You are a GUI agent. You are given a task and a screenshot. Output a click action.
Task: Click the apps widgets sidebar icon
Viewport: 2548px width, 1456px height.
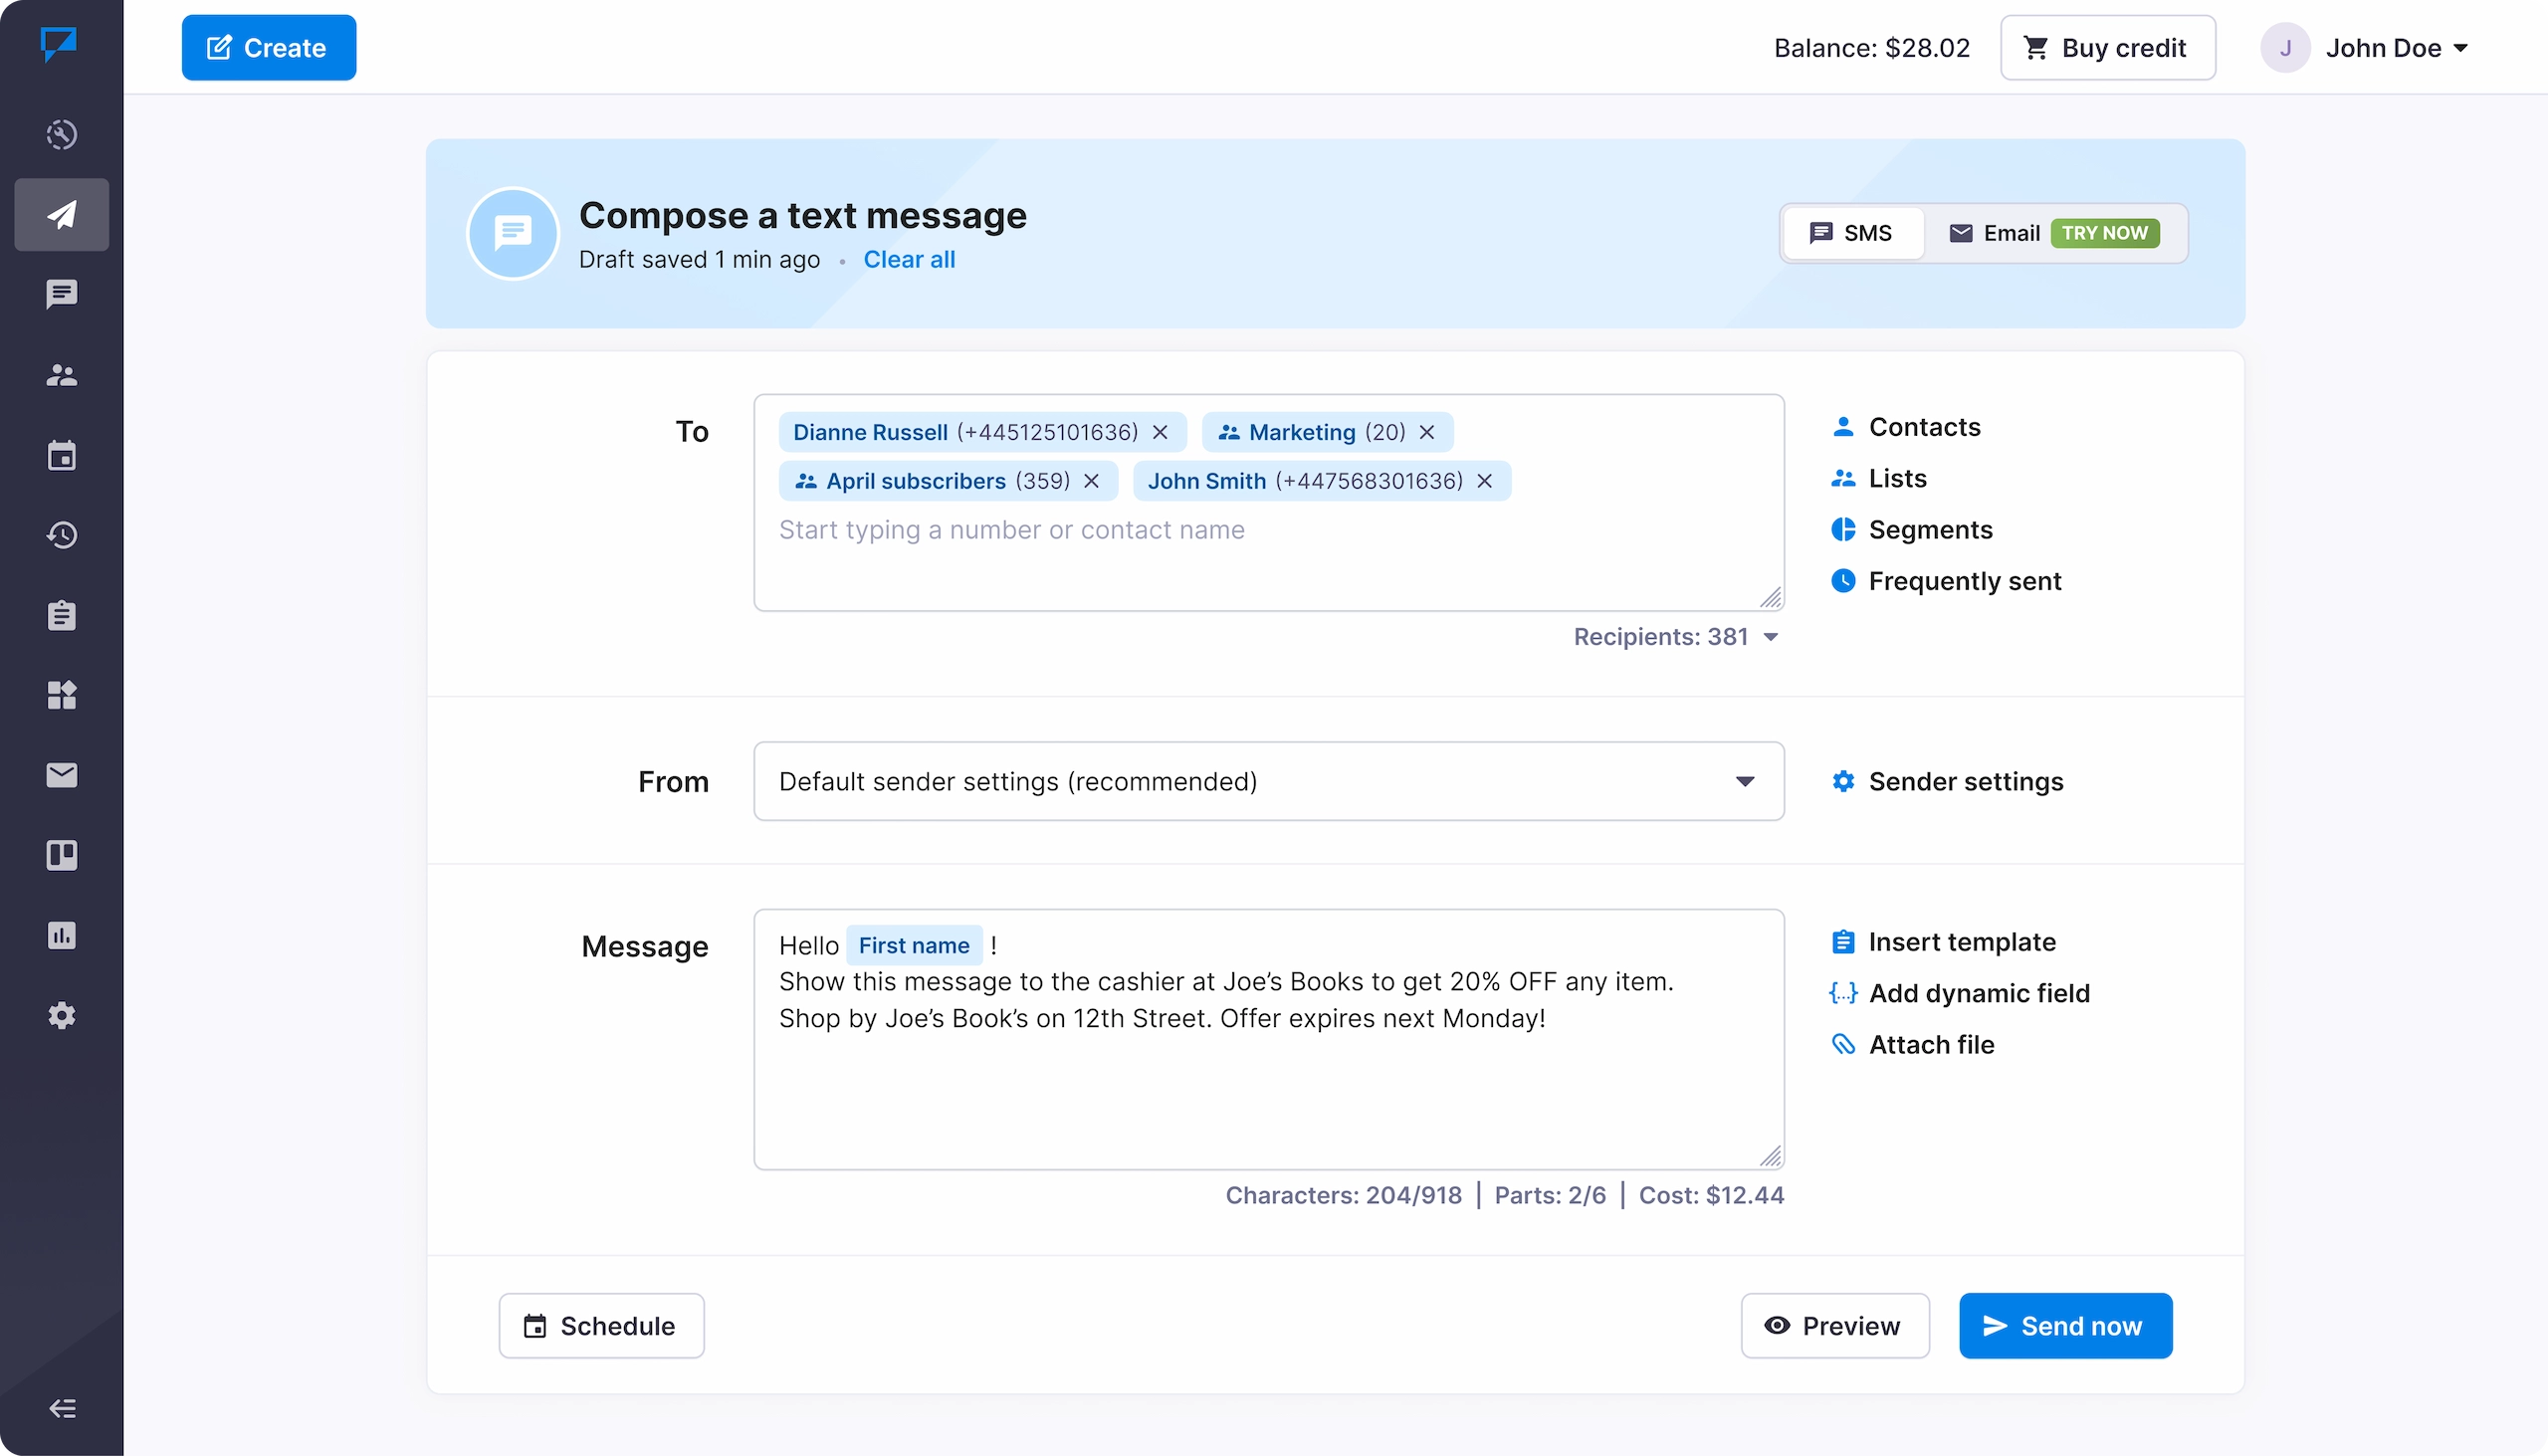62,695
